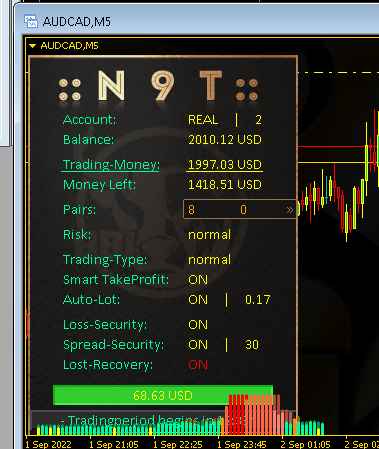
Task: Click the 1 Sep 22:25 time axis label
Action: coord(178,445)
